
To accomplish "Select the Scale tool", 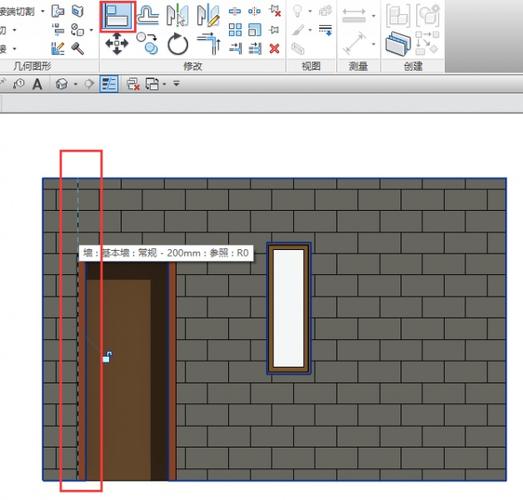I will tap(255, 30).
